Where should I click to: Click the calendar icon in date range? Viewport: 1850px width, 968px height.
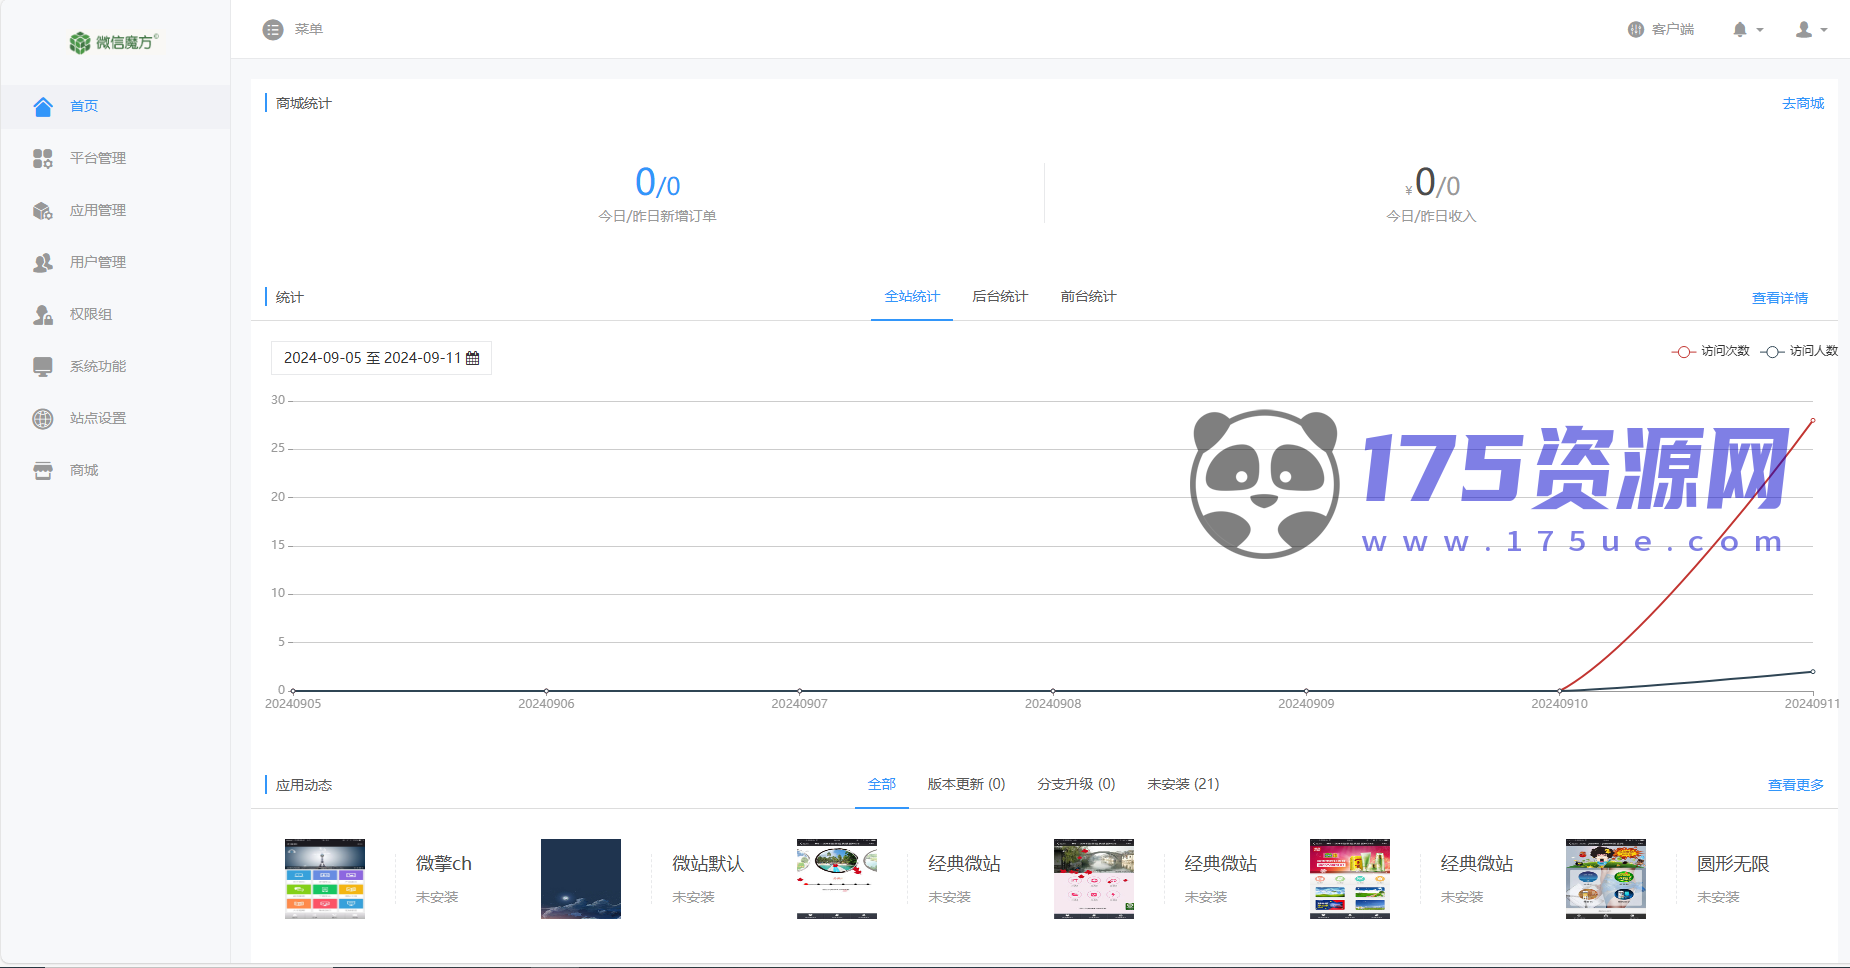pos(473,358)
